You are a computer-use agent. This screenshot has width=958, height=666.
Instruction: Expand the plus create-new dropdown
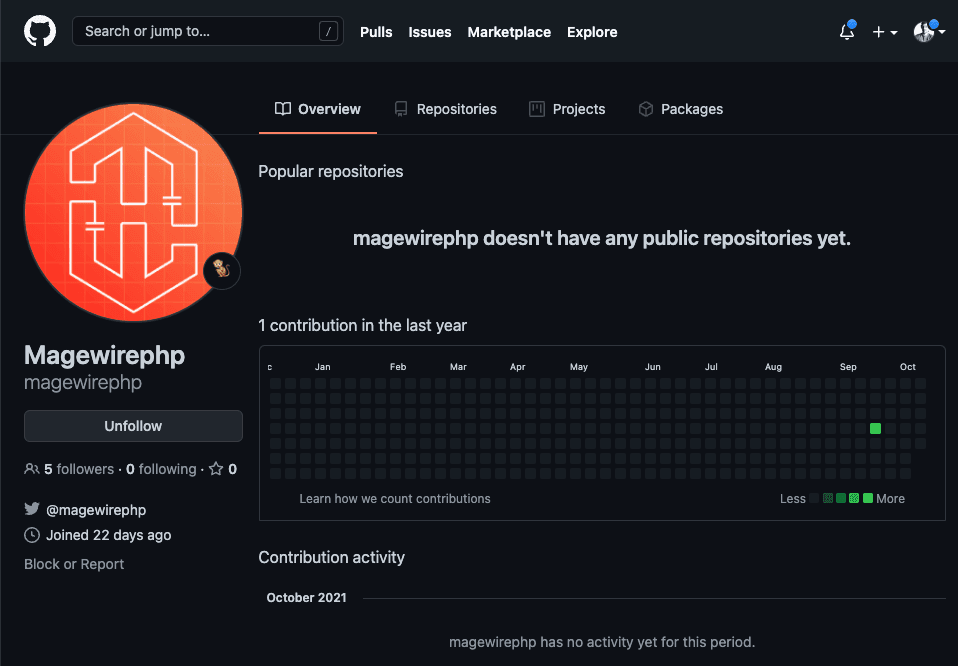point(884,32)
